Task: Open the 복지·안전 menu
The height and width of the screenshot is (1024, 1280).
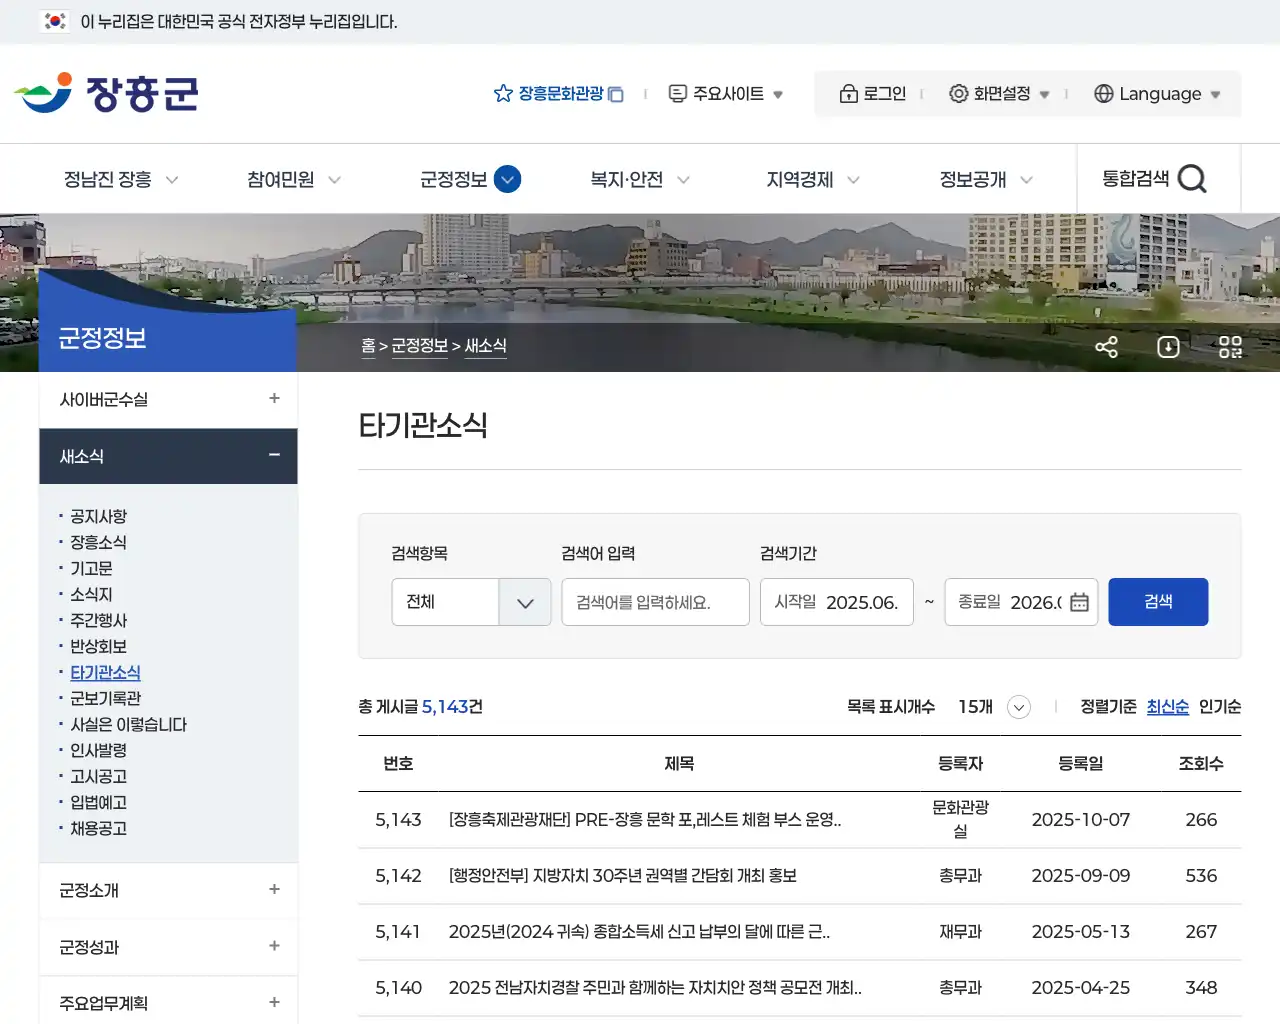Action: pyautogui.click(x=640, y=179)
